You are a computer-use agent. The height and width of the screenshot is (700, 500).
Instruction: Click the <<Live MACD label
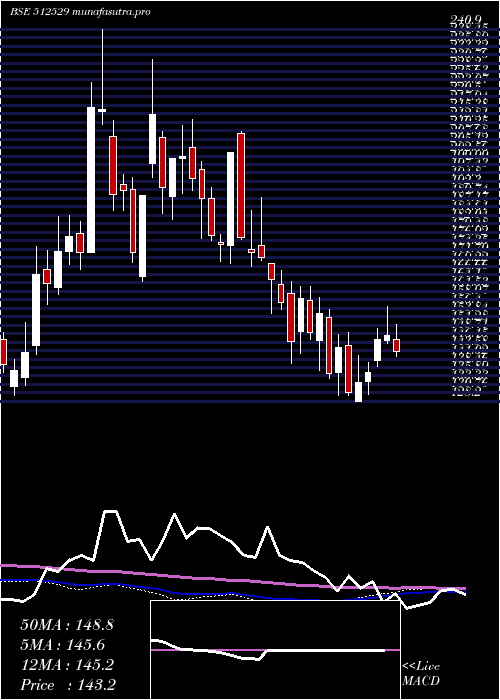tap(421, 674)
